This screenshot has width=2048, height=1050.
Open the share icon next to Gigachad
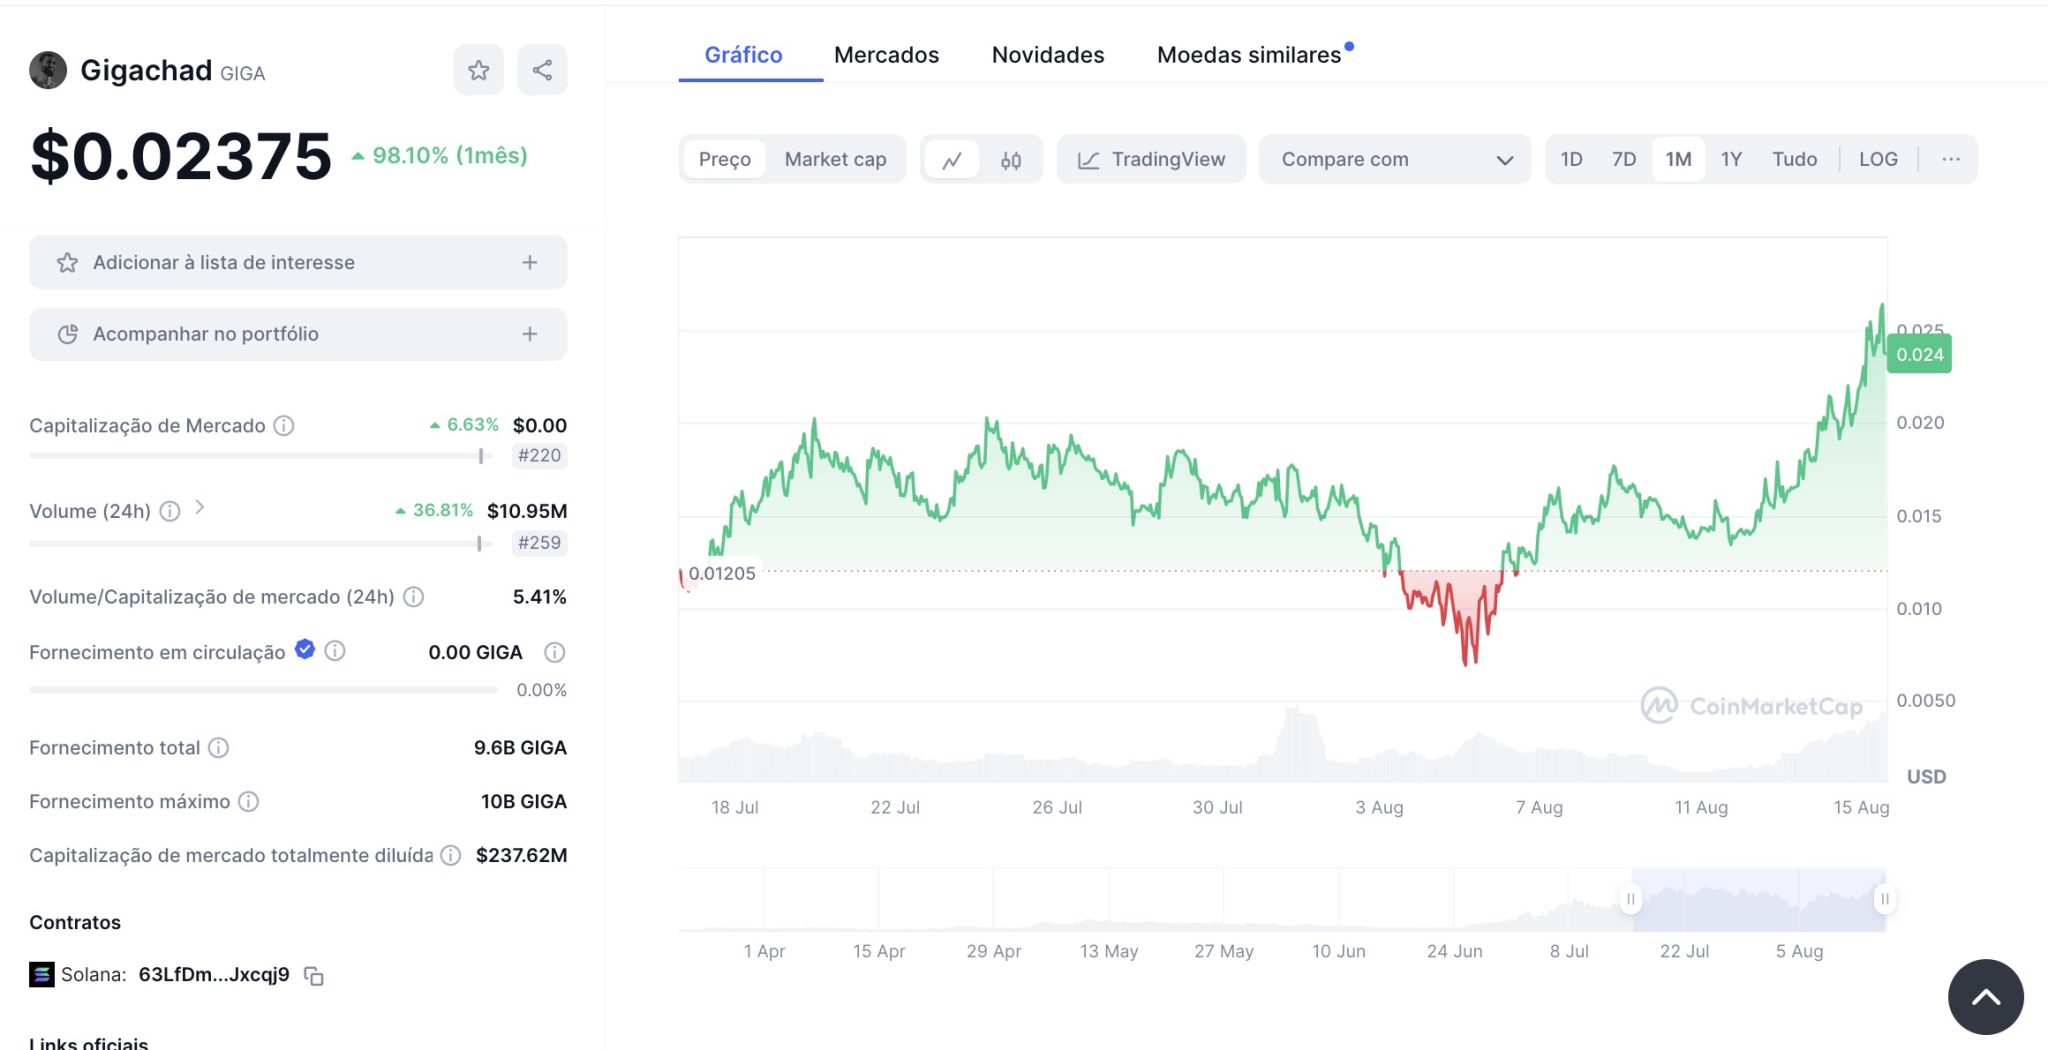tap(542, 69)
